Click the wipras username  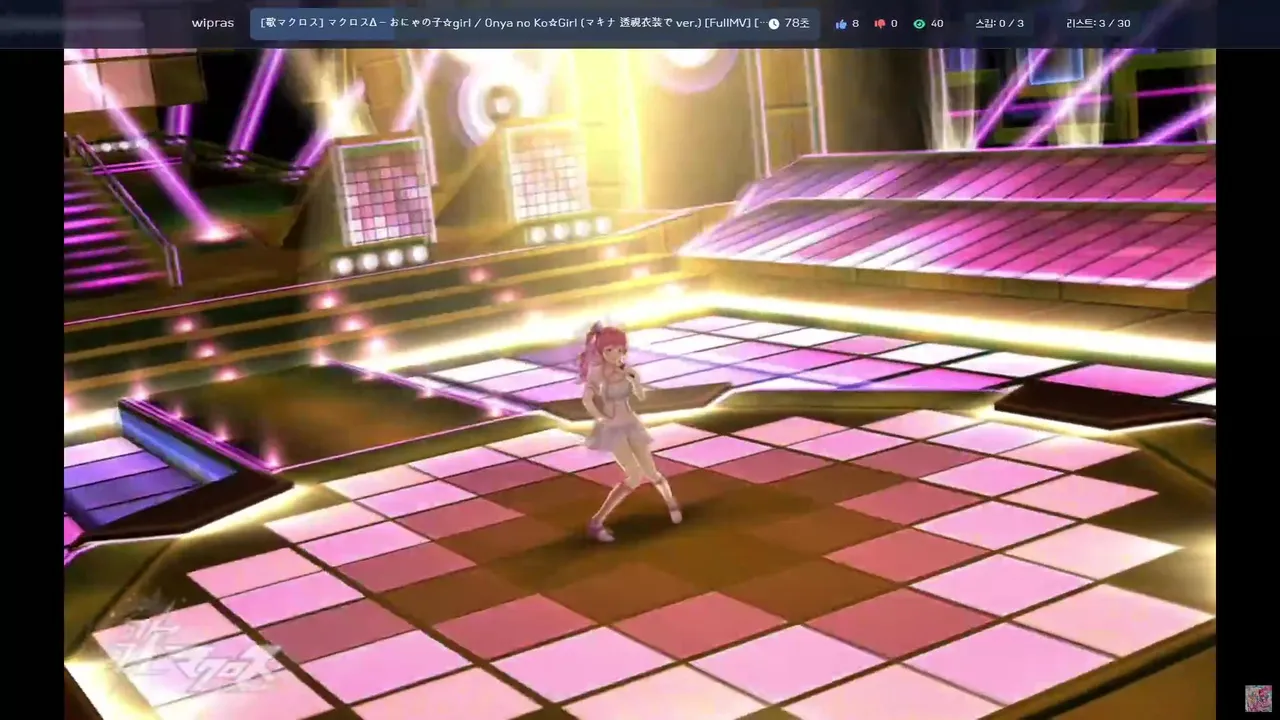[x=213, y=23]
